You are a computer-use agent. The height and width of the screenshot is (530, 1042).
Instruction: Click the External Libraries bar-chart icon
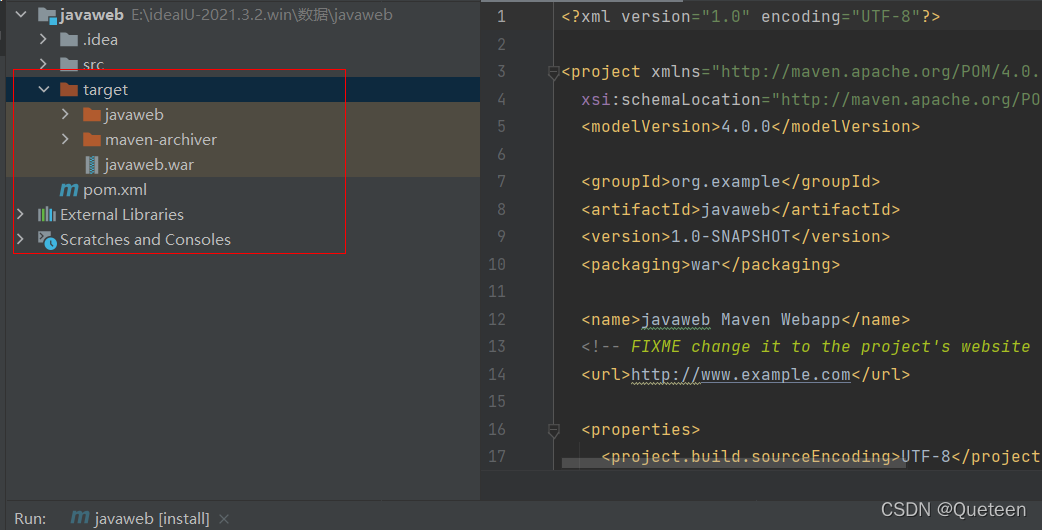[47, 214]
